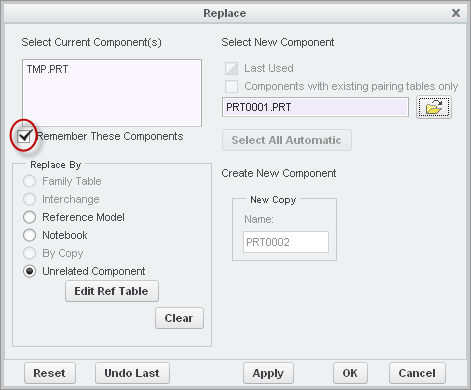The image size is (471, 390).
Task: Toggle Remember These Components checkbox
Action: [x=24, y=136]
